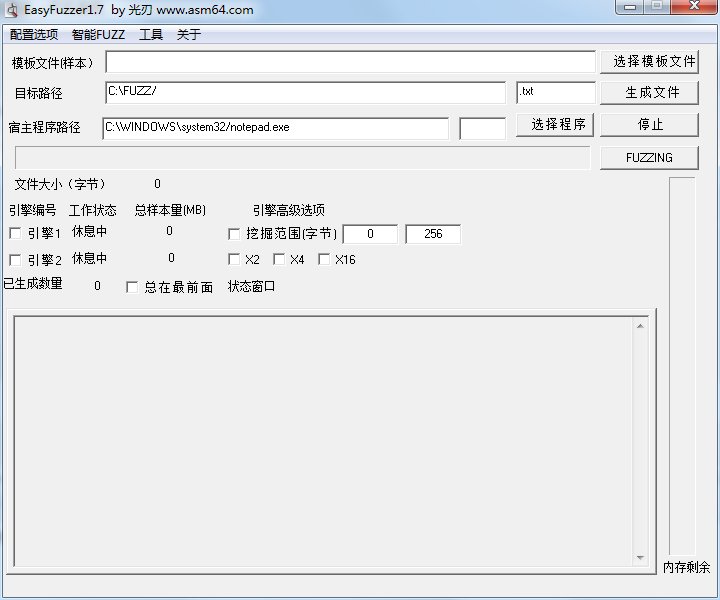Click the range end field showing 256
Image resolution: width=720 pixels, height=600 pixels.
[x=432, y=234]
